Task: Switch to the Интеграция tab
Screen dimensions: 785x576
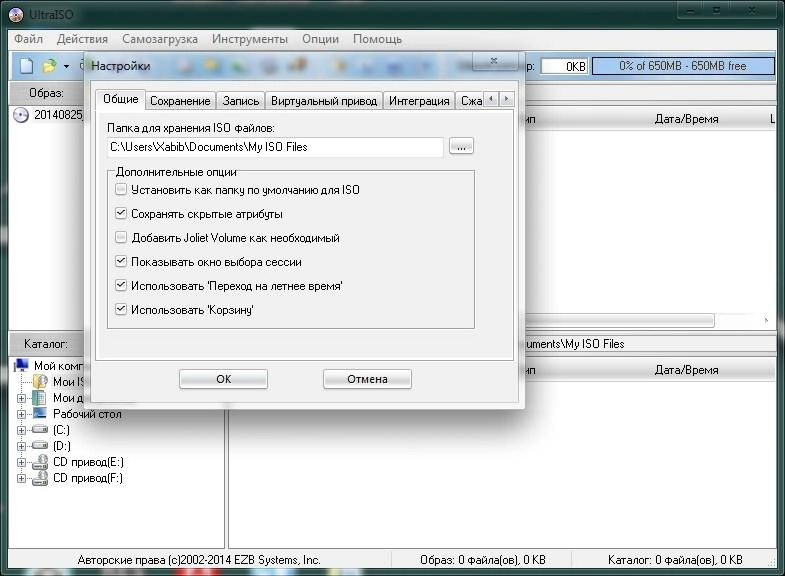Action: click(419, 101)
